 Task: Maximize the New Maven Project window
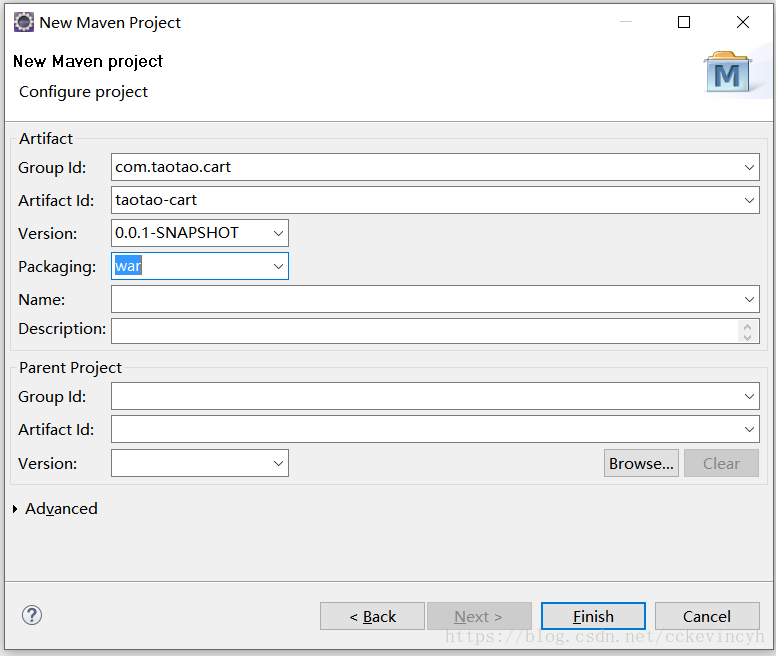(x=684, y=22)
